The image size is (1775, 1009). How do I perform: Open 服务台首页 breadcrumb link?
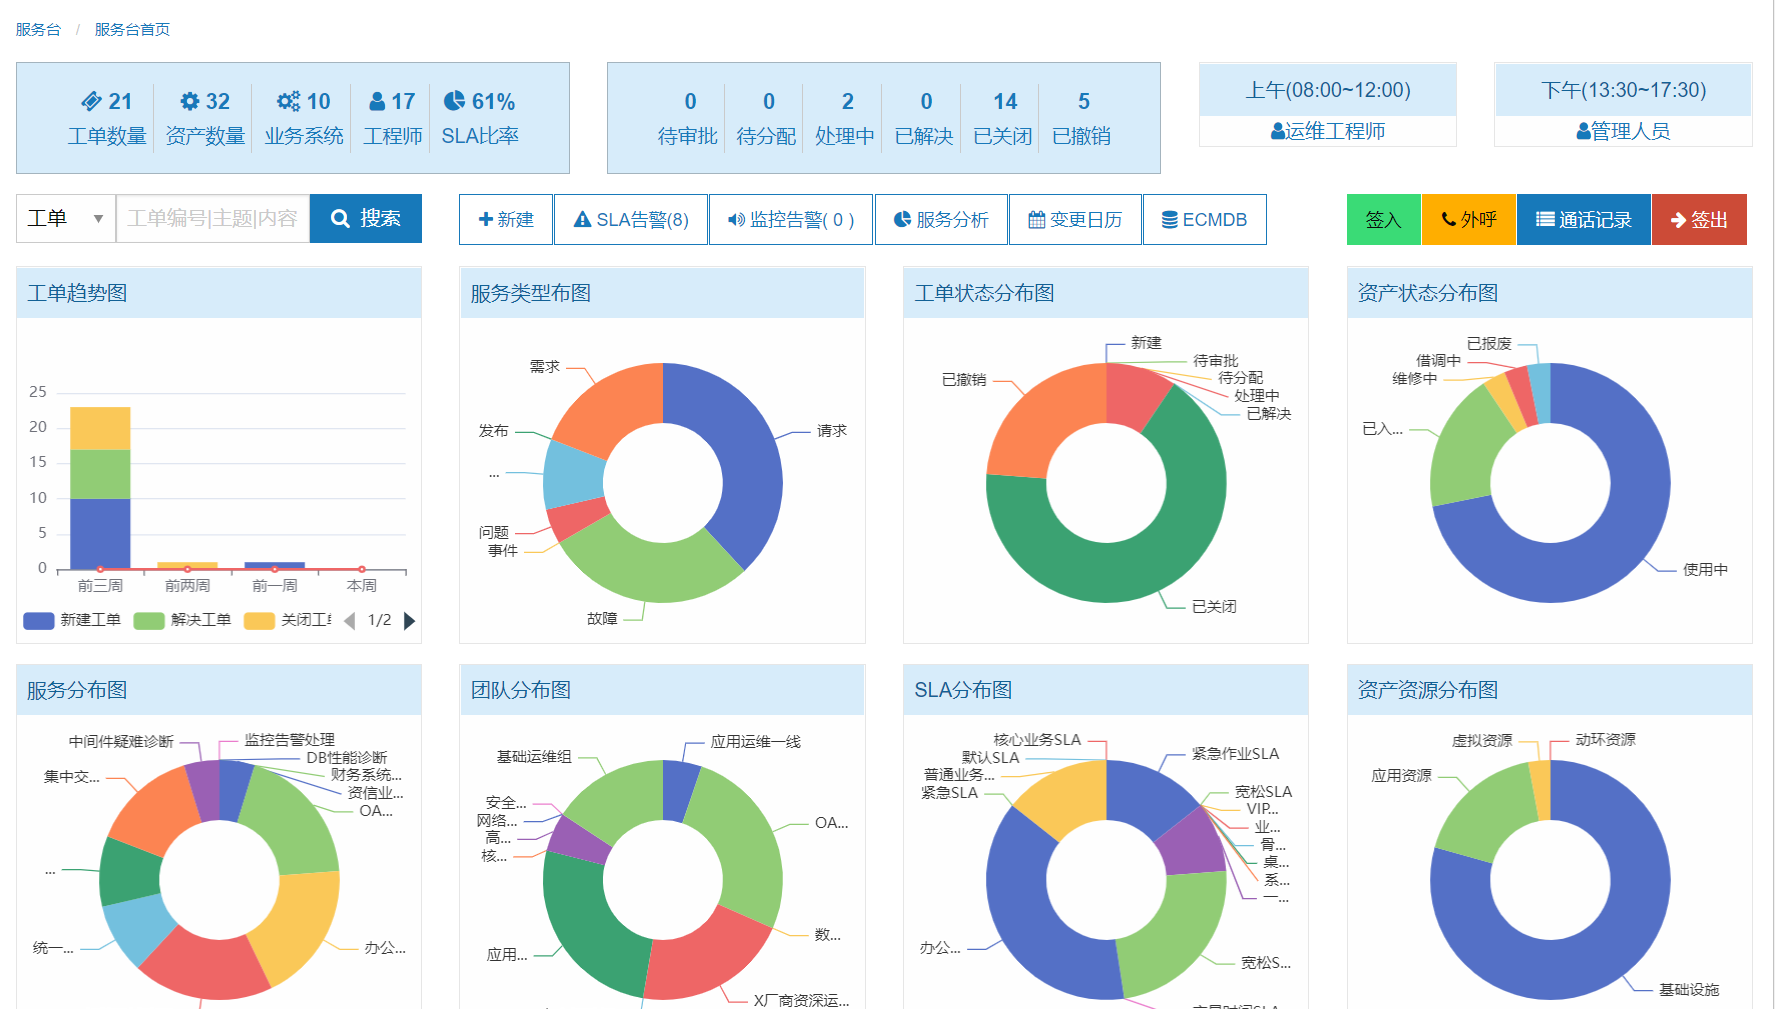point(132,30)
